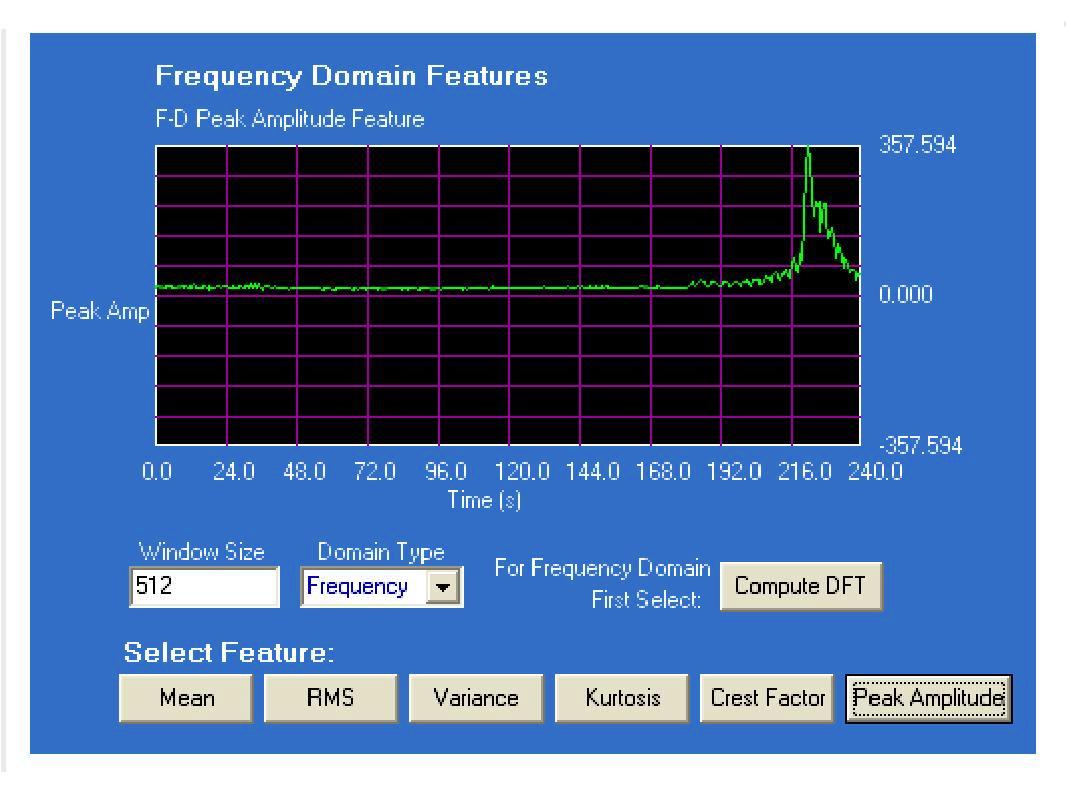
Task: Click into the Window Size field
Action: click(x=204, y=586)
